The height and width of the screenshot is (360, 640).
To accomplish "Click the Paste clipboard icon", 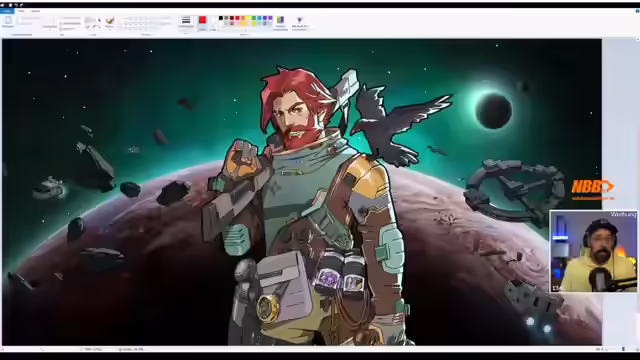I will tap(8, 20).
